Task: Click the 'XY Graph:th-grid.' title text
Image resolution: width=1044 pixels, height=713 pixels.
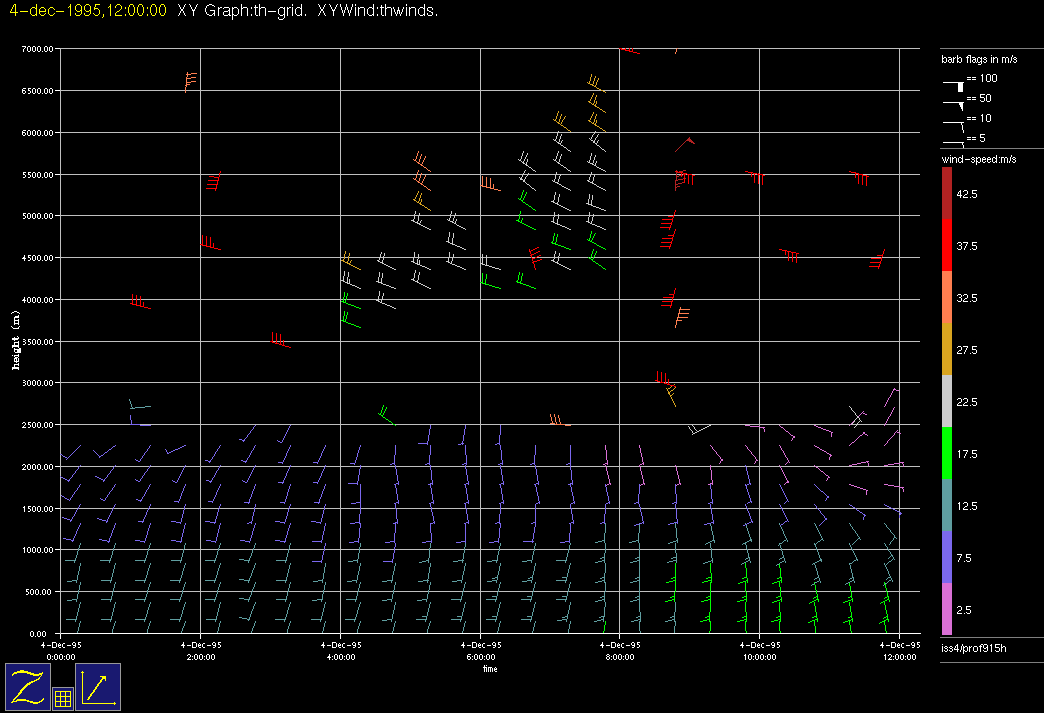Action: pos(242,11)
